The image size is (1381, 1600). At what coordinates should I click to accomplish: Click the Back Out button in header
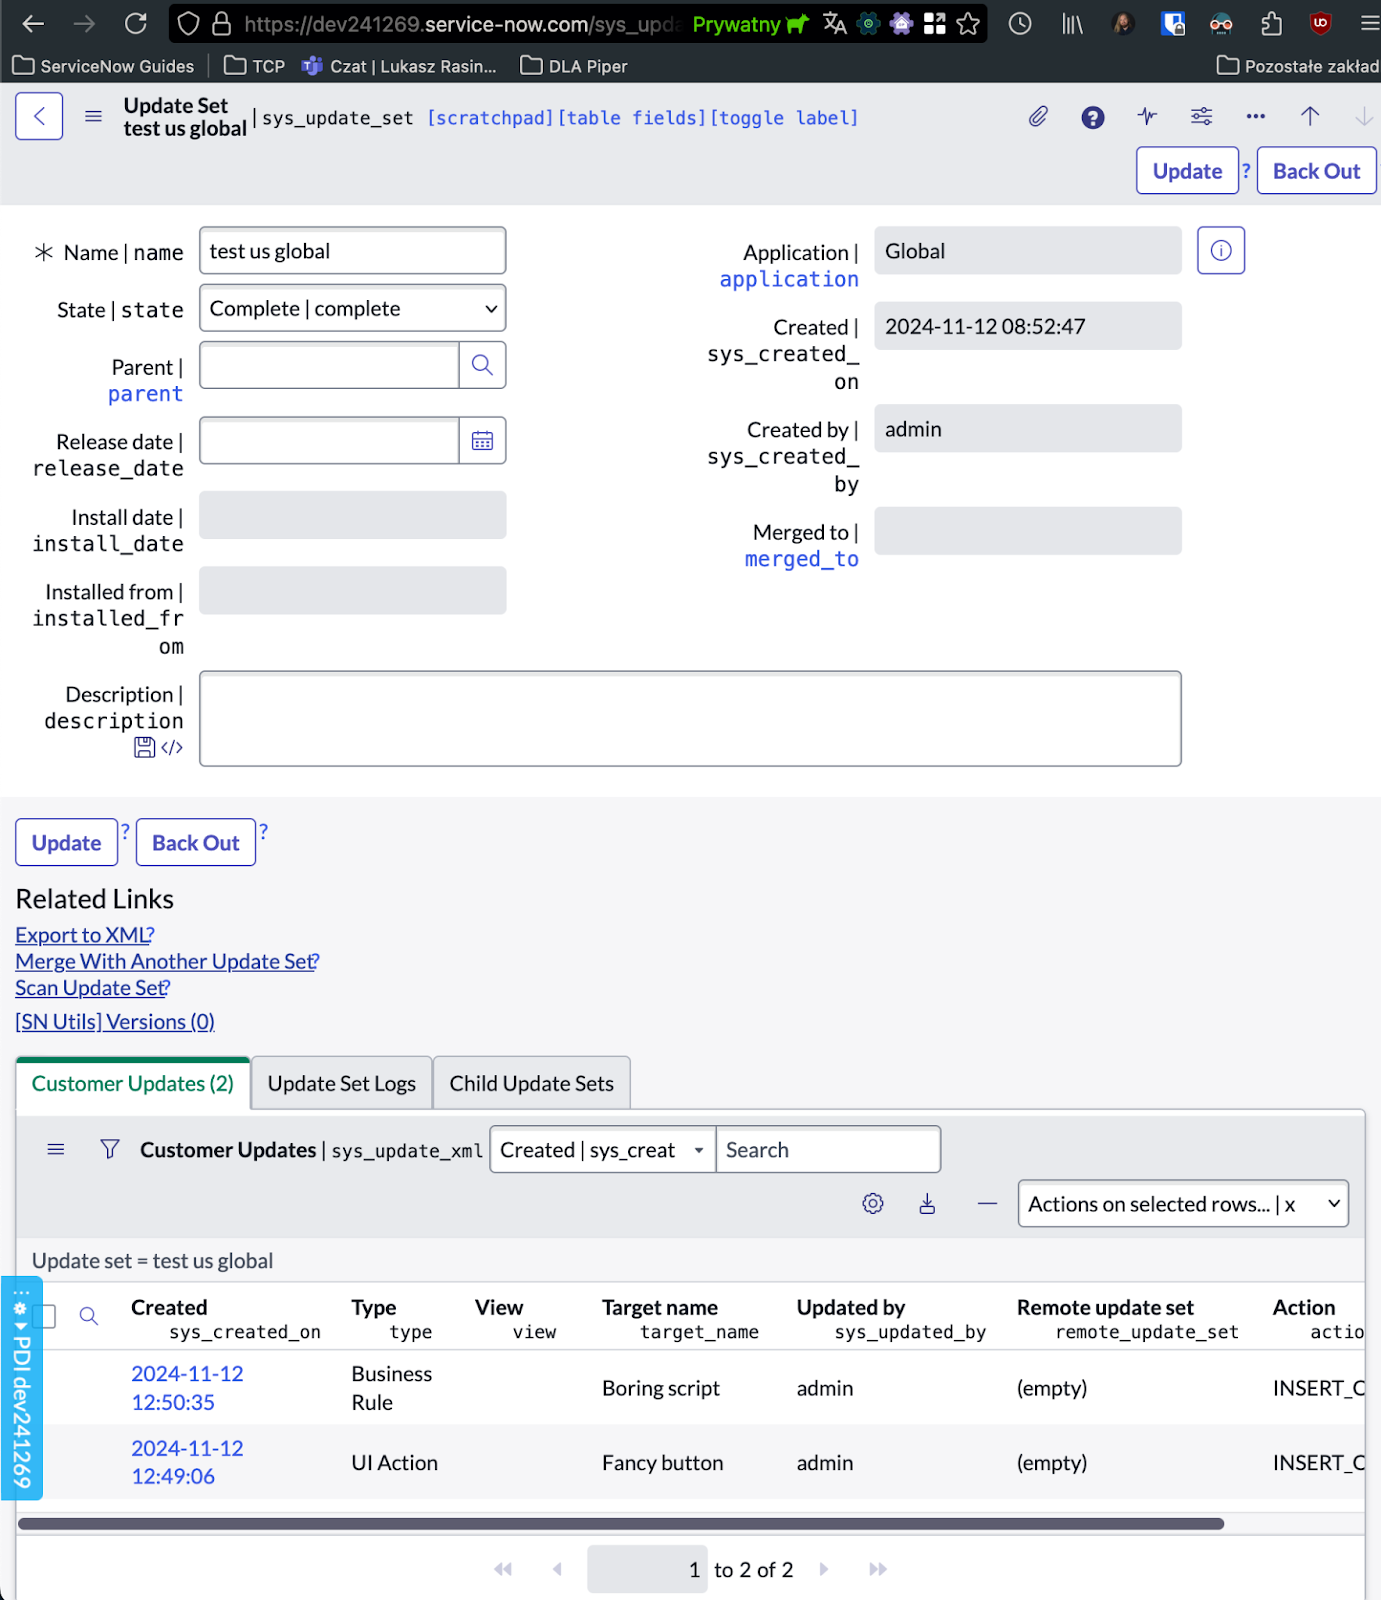(x=1315, y=171)
